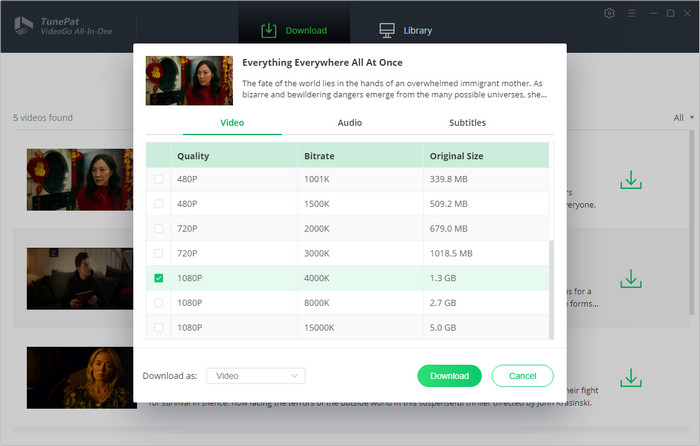Image resolution: width=700 pixels, height=446 pixels.
Task: Open the Download section at top
Action: click(x=293, y=30)
